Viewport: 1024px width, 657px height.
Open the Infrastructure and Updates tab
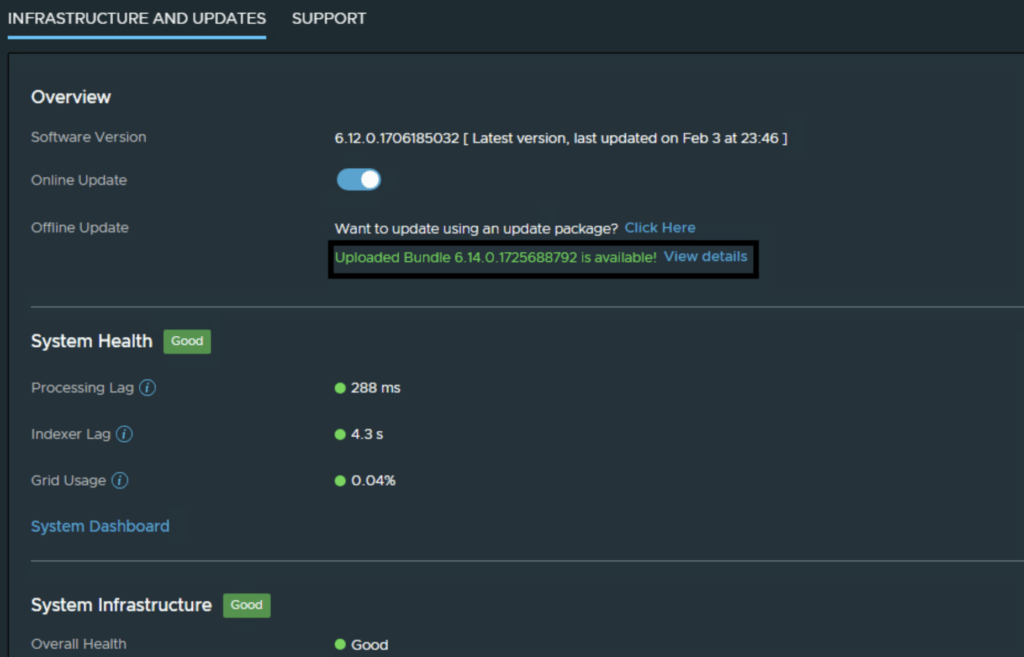click(137, 18)
